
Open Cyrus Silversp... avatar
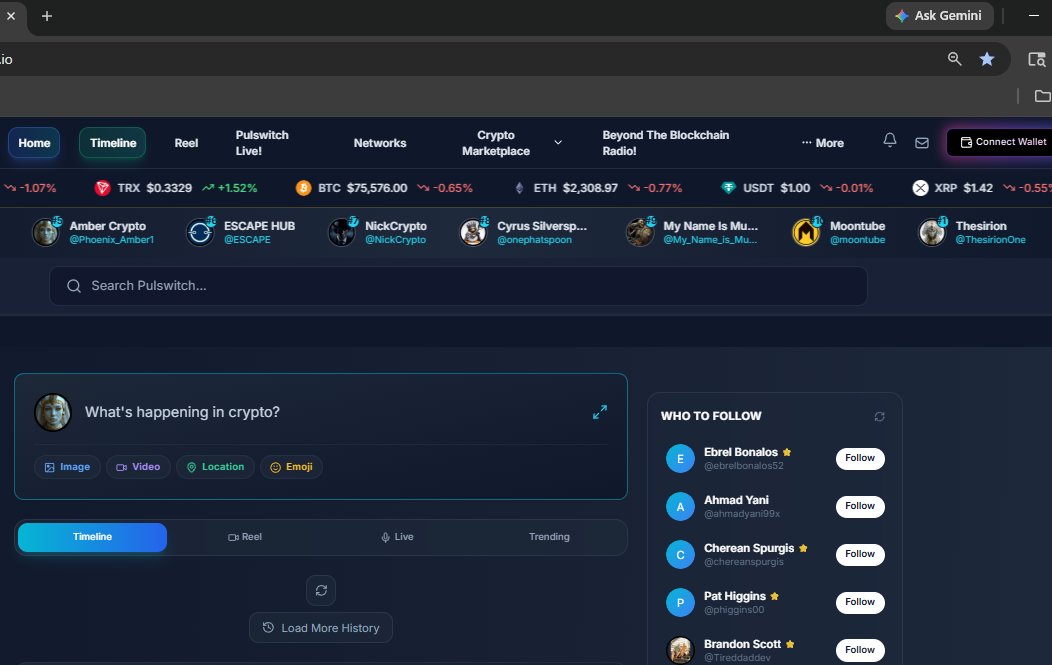coord(473,232)
